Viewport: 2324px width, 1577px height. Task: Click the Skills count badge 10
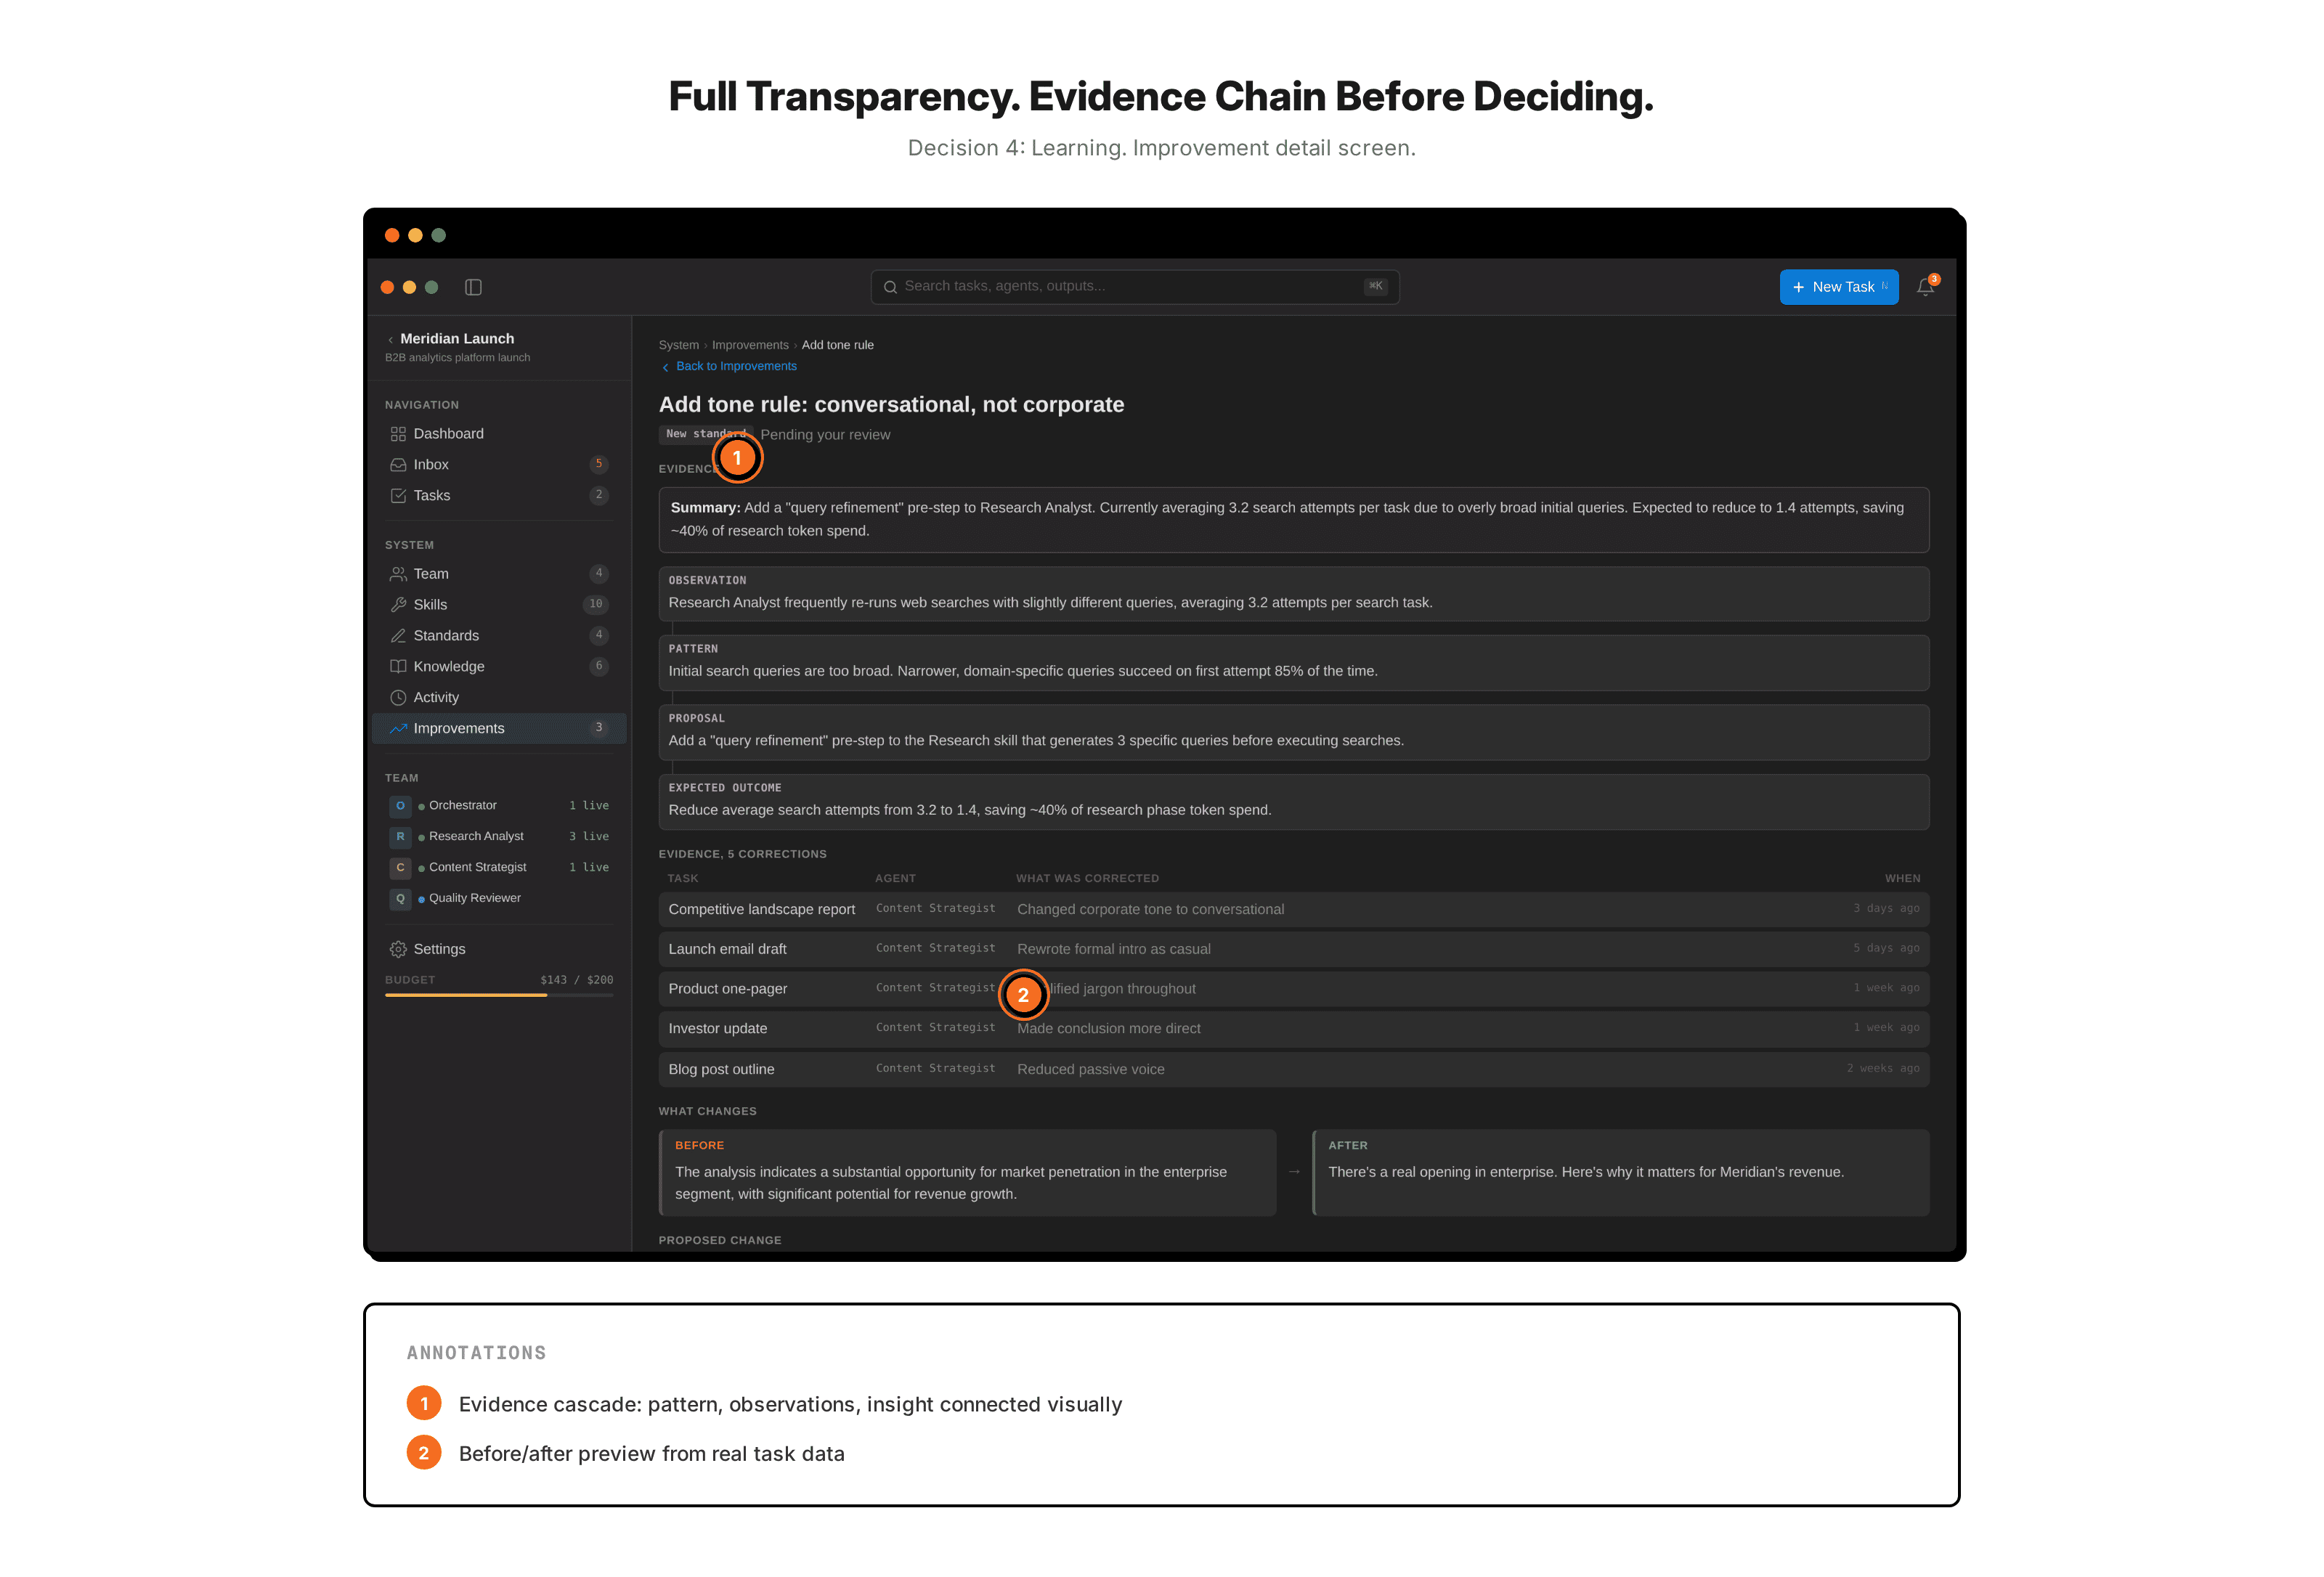(595, 605)
